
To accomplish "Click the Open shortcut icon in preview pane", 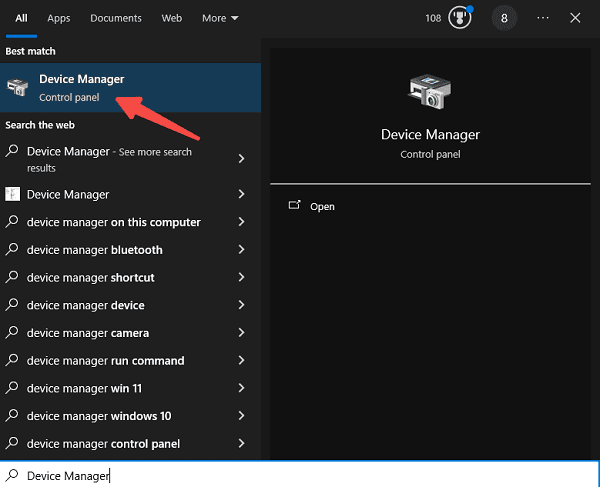I will click(x=294, y=205).
